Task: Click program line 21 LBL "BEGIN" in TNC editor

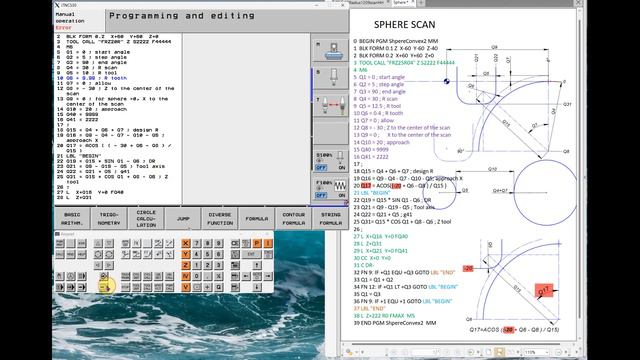Action: point(79,156)
